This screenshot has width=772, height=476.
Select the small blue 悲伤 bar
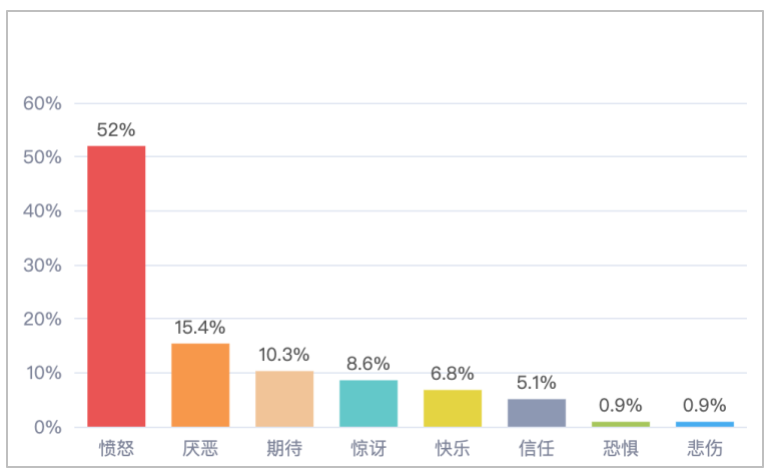704,424
